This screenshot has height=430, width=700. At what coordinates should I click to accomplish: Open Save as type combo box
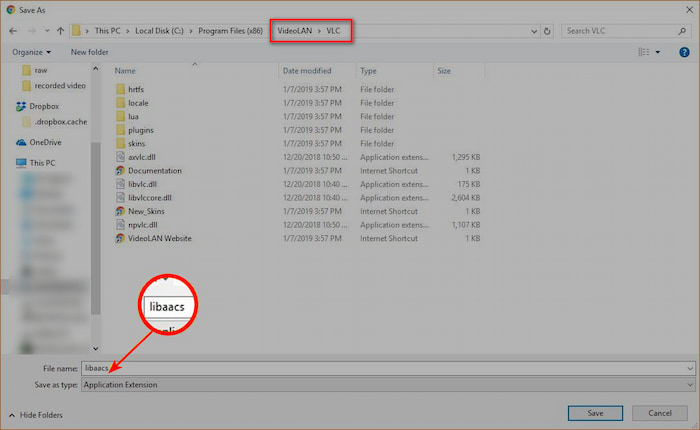(388, 385)
